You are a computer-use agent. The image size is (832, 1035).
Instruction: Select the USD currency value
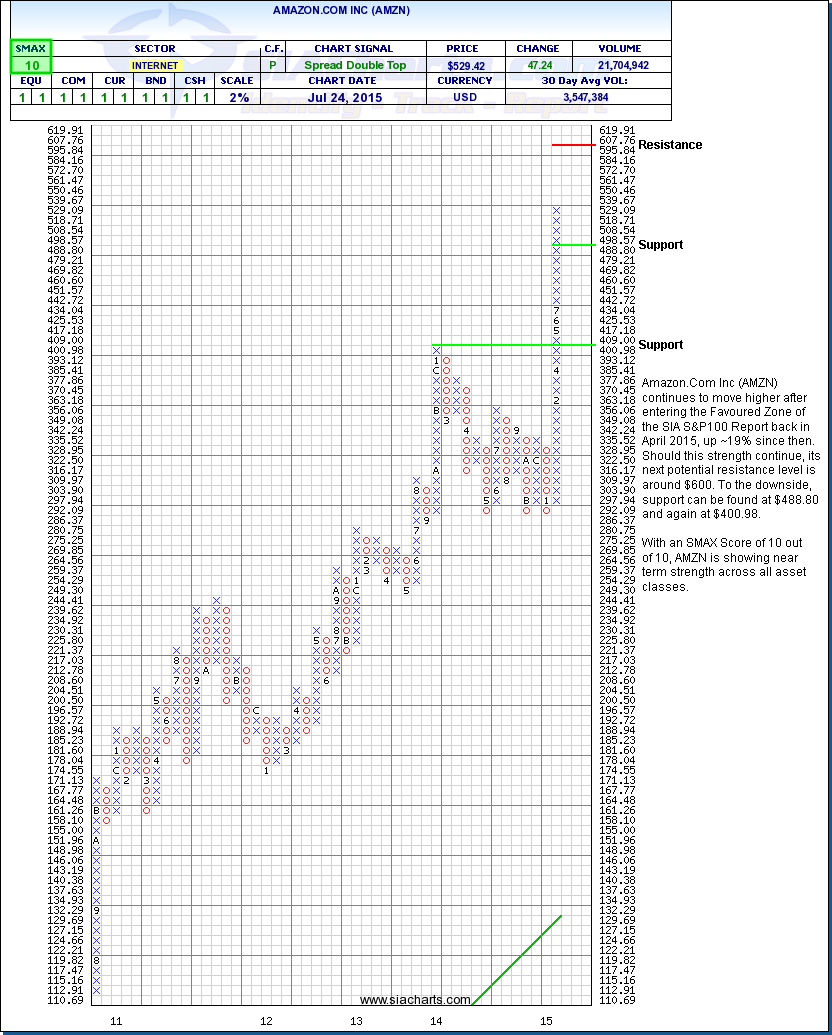[465, 97]
